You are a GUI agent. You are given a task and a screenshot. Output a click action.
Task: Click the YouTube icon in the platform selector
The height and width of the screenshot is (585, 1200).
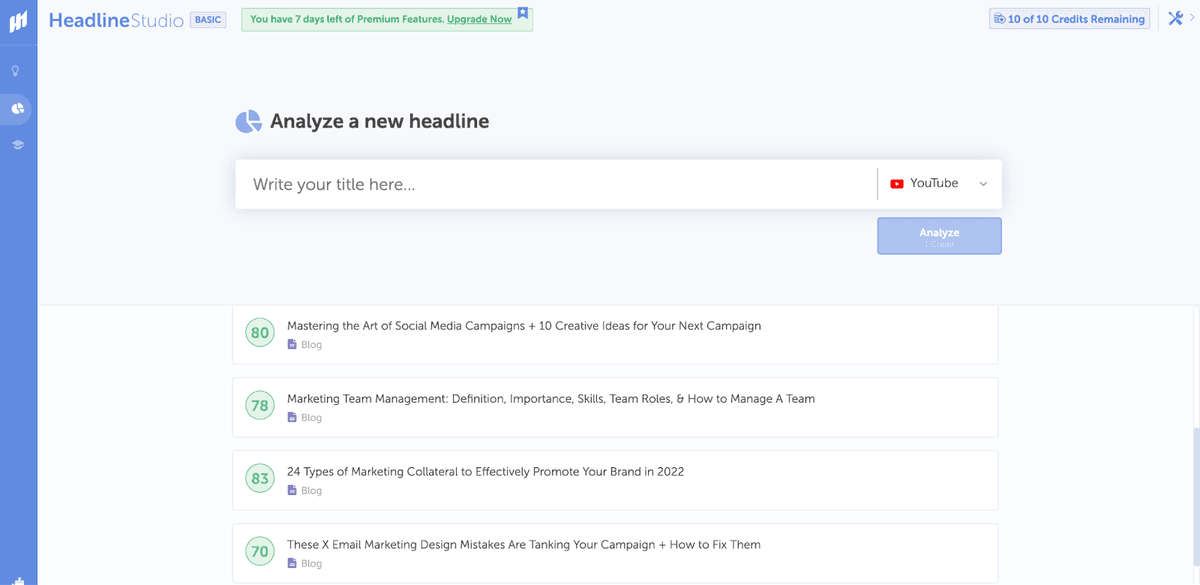[x=897, y=183]
